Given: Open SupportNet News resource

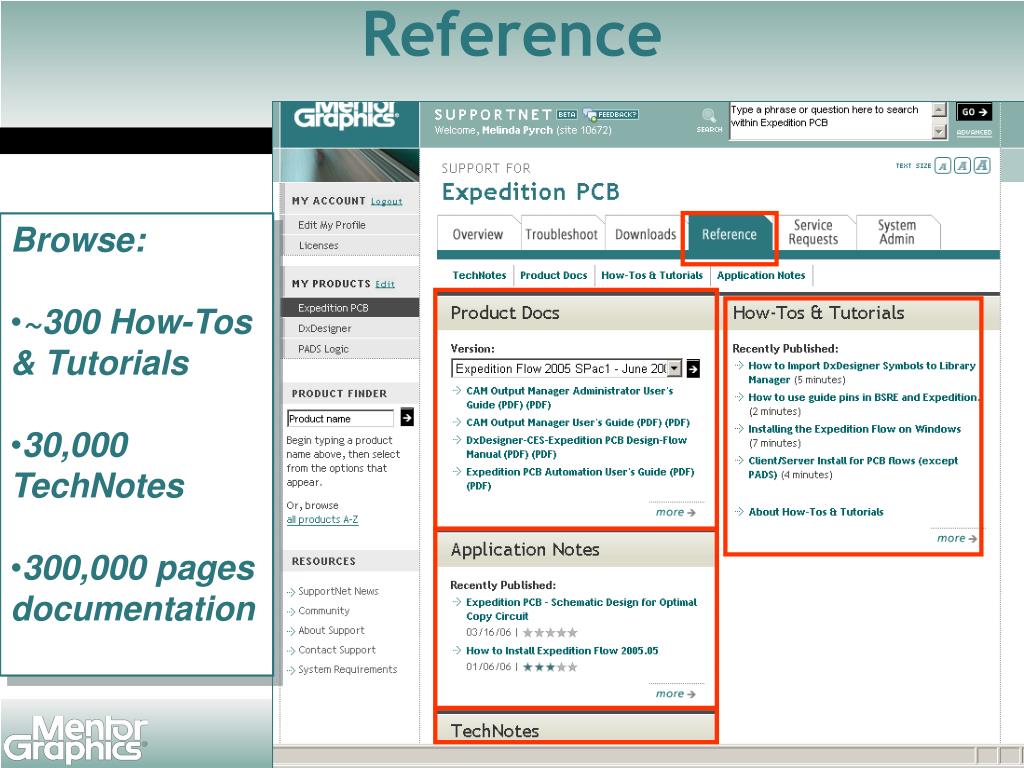Looking at the screenshot, I should click(x=338, y=591).
